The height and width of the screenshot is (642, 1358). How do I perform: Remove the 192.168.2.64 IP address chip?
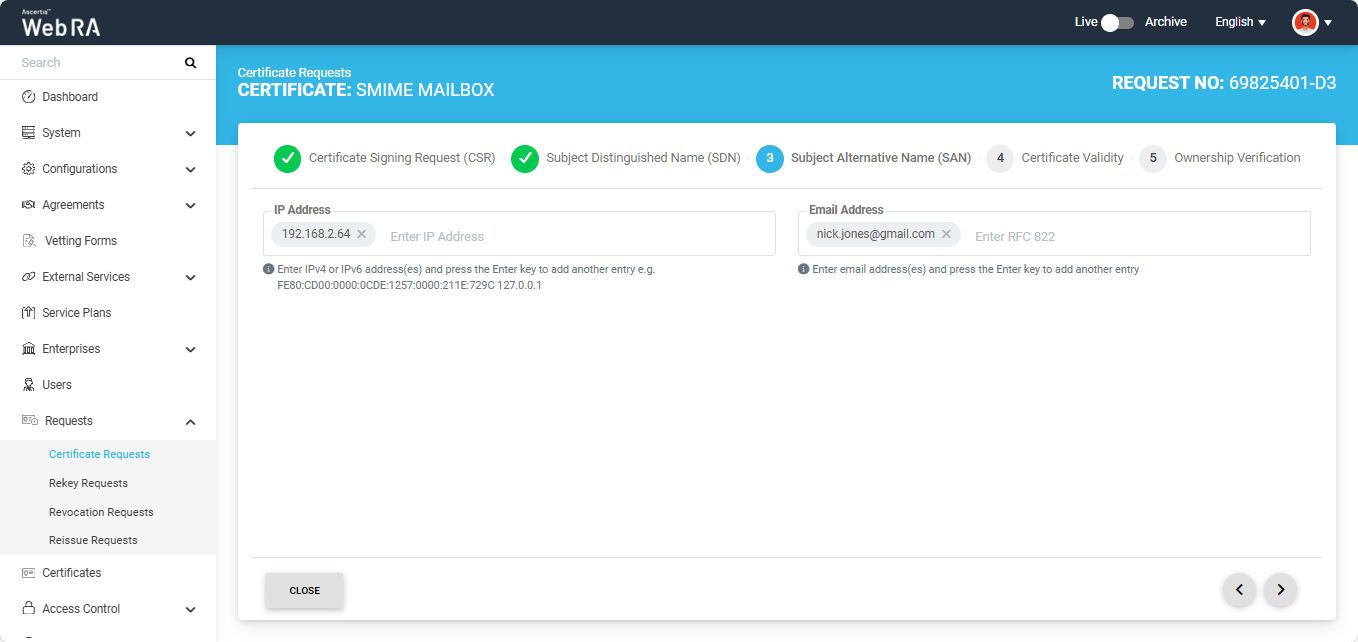(362, 234)
